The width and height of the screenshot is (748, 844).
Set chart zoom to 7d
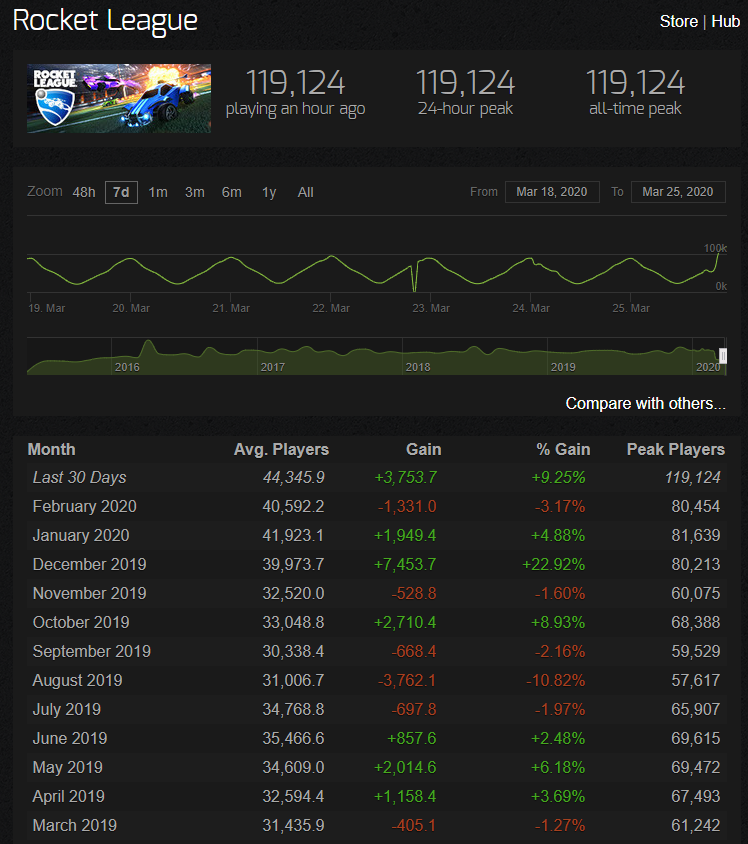click(121, 192)
